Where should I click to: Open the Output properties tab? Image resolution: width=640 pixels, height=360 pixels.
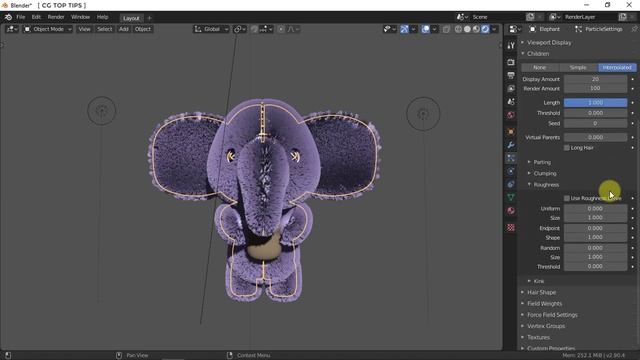point(511,75)
